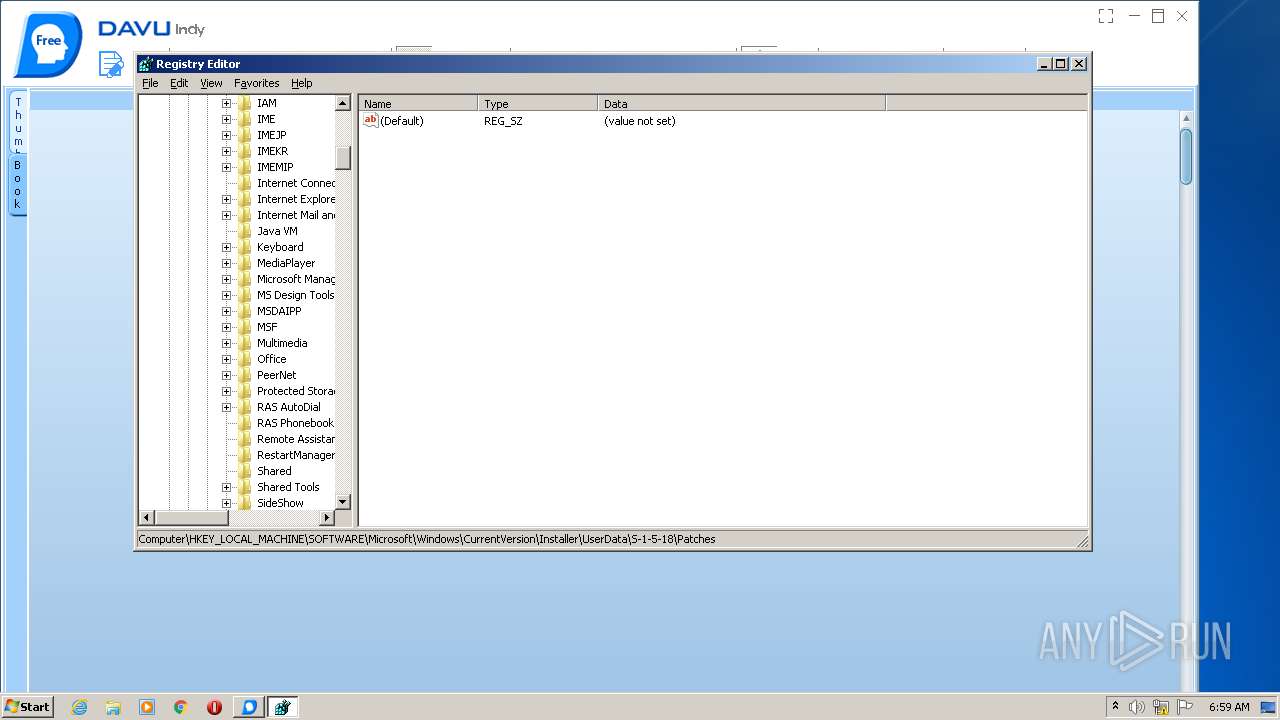Launch Internet Explorer from taskbar
This screenshot has width=1280, height=720.
click(79, 707)
